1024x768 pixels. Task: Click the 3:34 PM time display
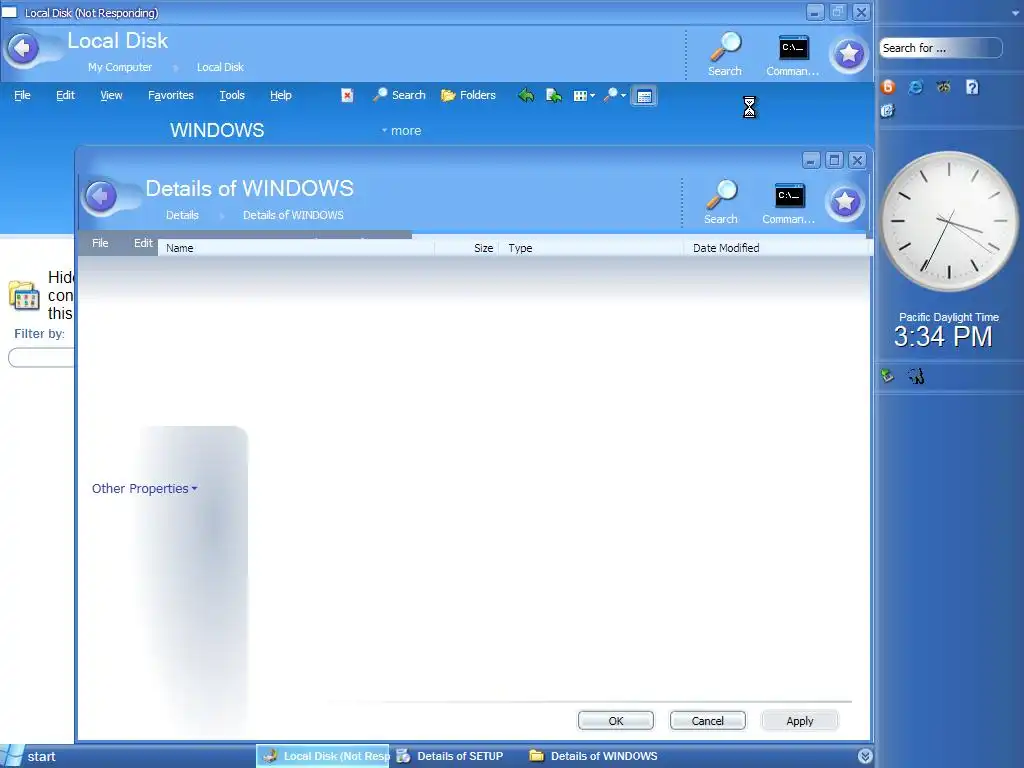(x=943, y=337)
